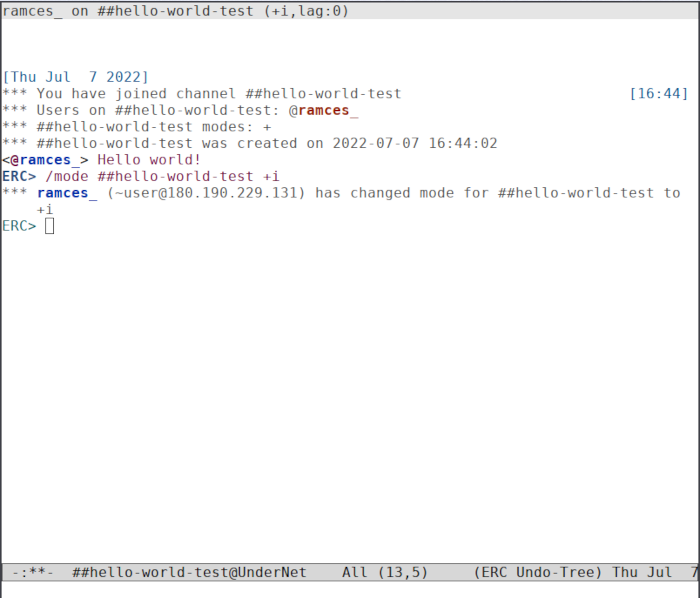Click the date stamp [Thu Jul 7 2022]
The image size is (700, 598).
[75, 77]
